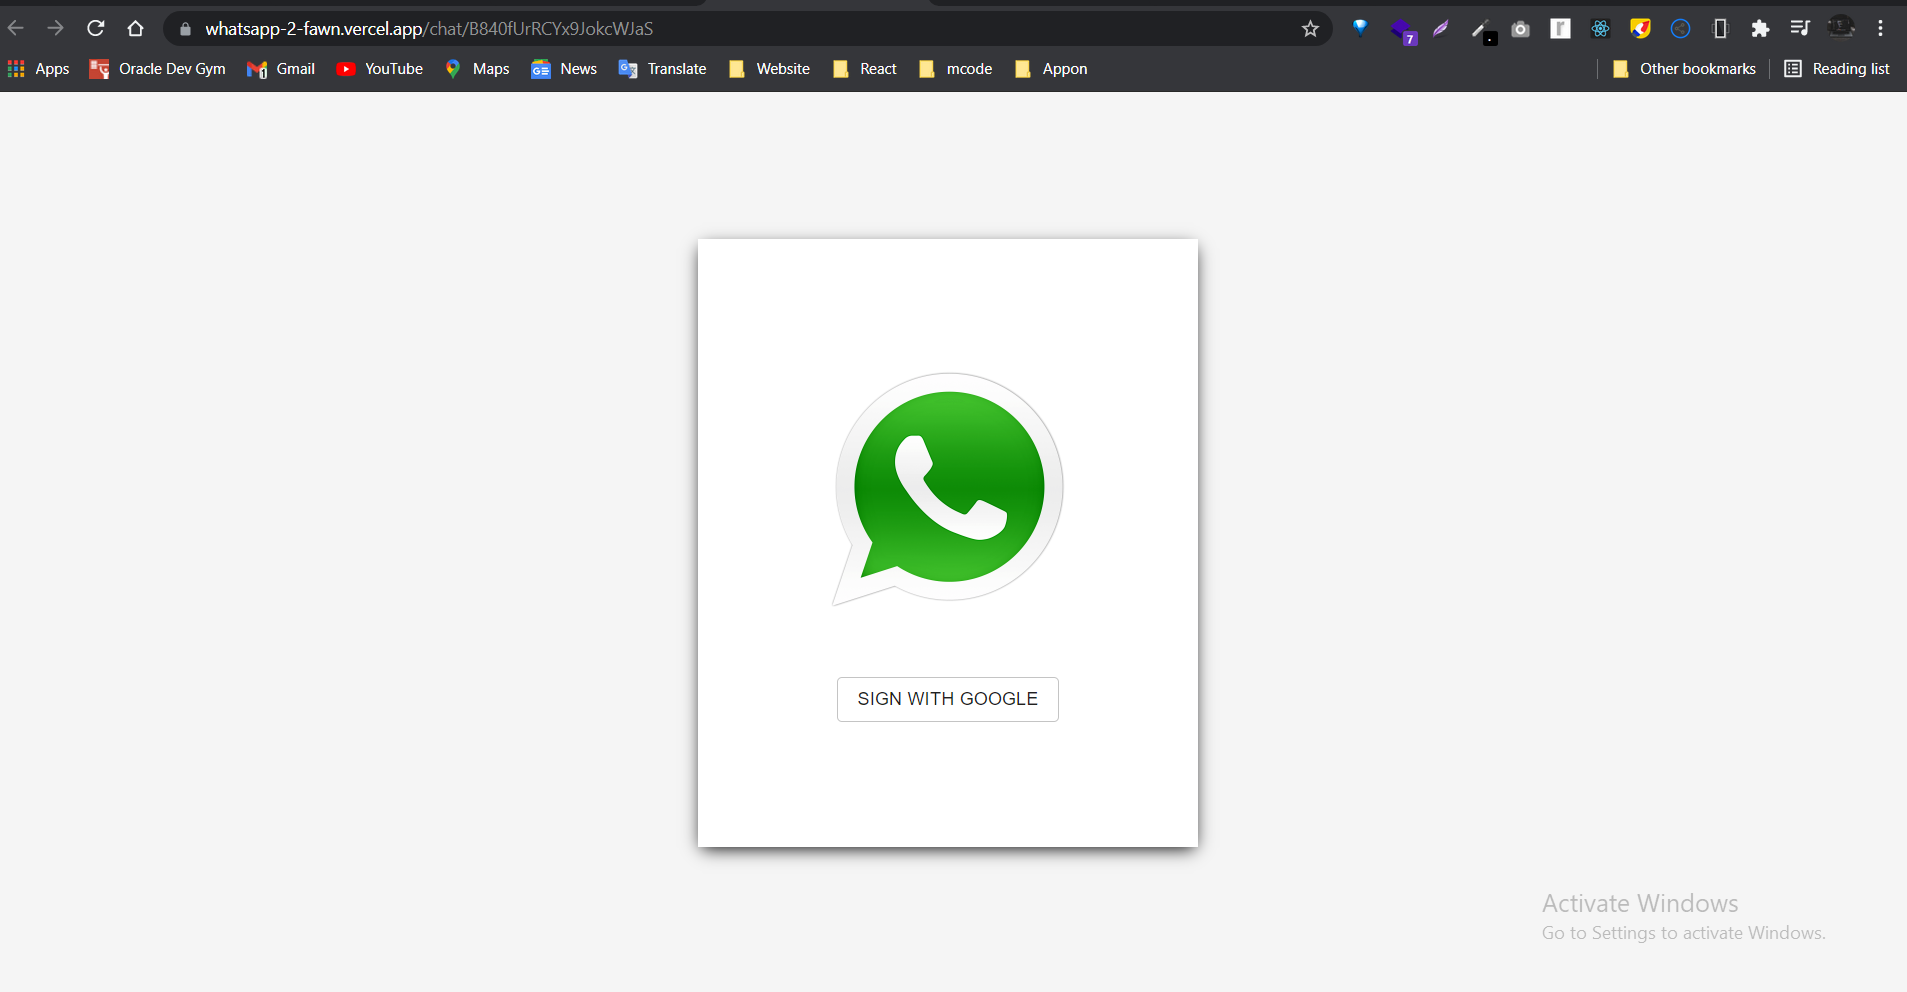
Task: Open the blue share circle extension
Action: (x=1680, y=28)
